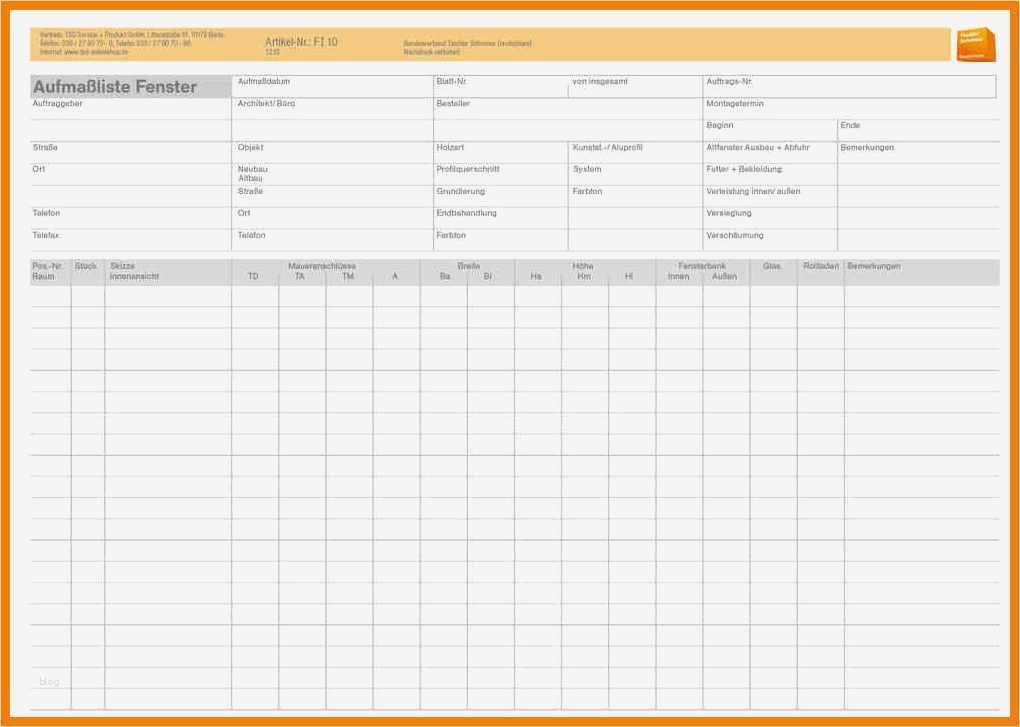1020x727 pixels.
Task: Click the 'Architekt/ Büro' label
Action: 266,103
